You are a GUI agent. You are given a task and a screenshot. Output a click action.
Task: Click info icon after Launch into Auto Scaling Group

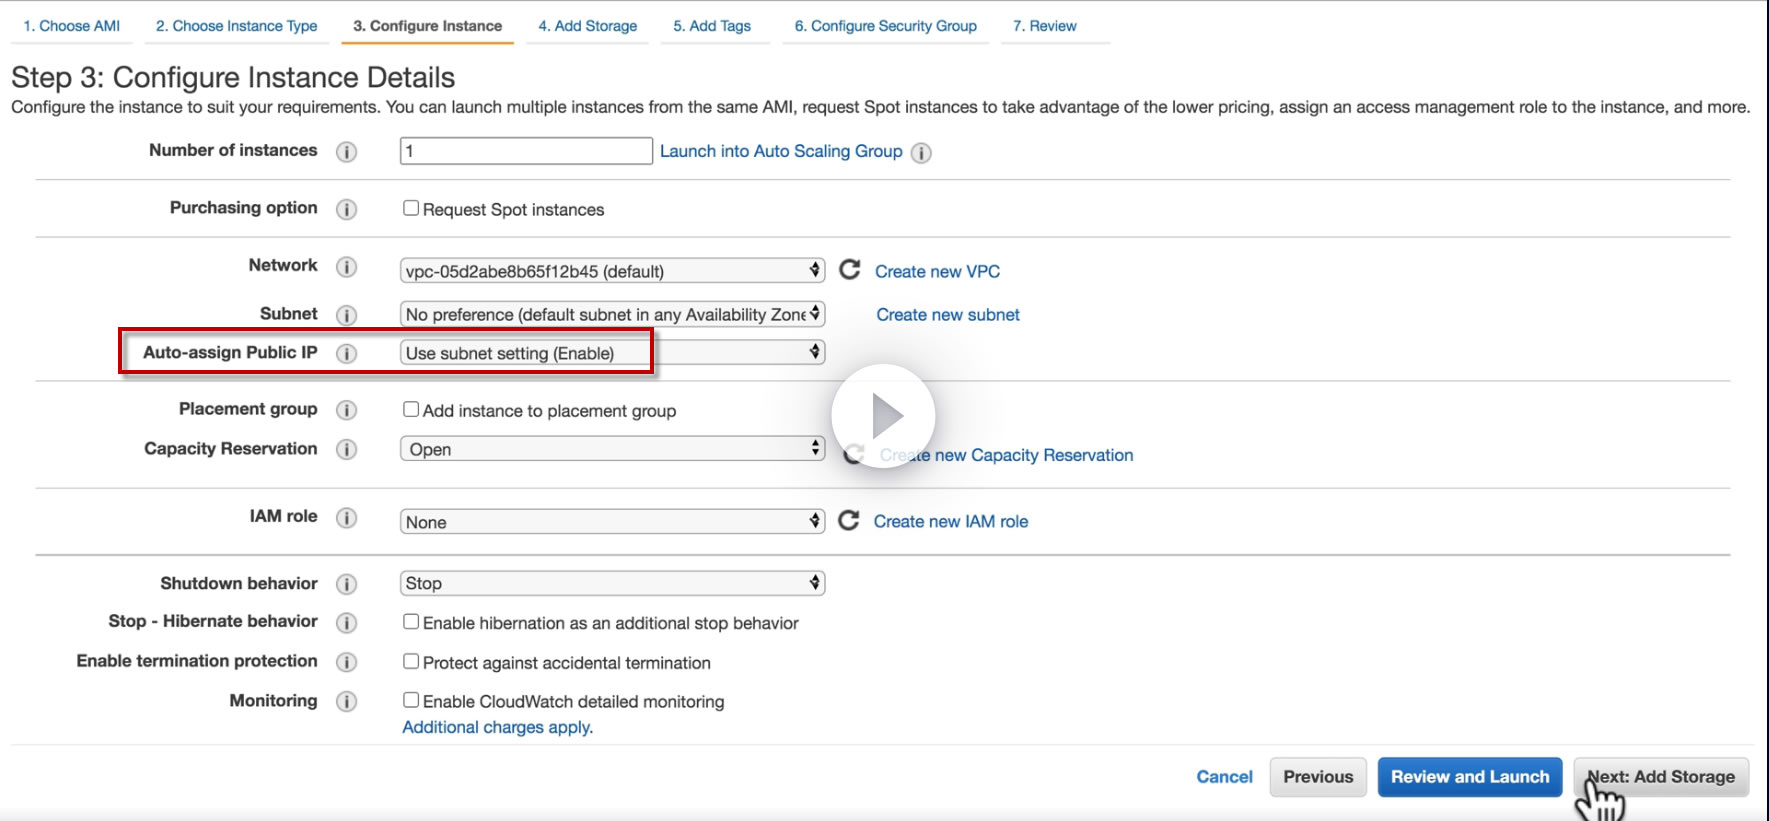click(x=921, y=153)
